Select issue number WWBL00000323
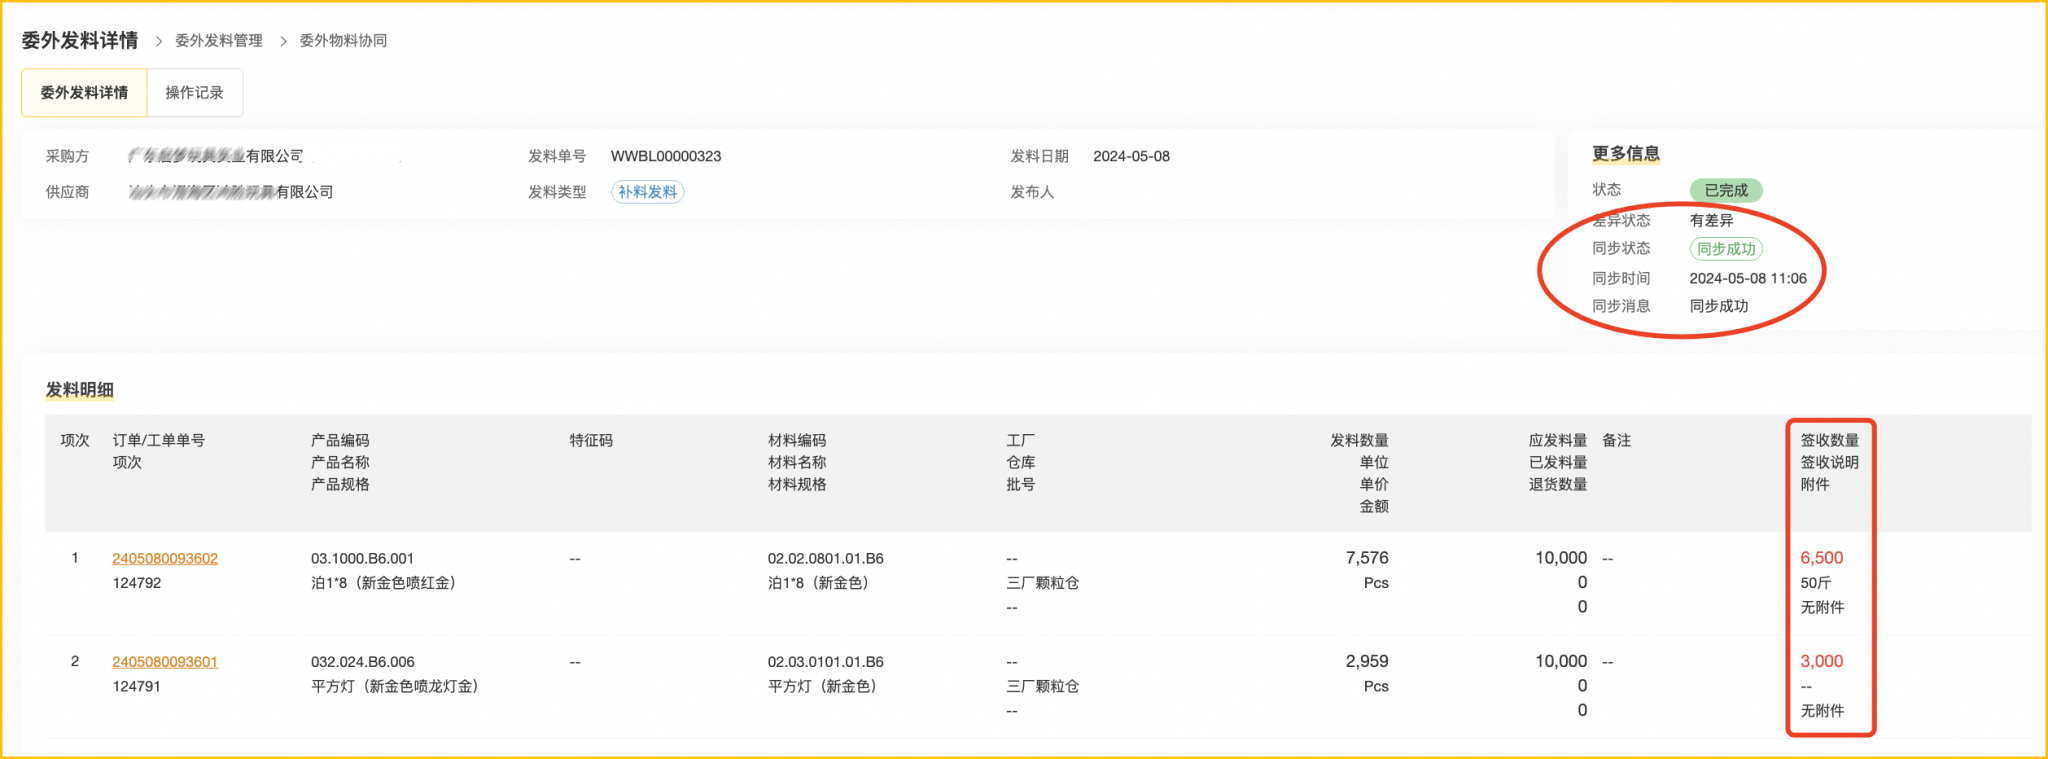Image resolution: width=2048 pixels, height=759 pixels. (666, 156)
